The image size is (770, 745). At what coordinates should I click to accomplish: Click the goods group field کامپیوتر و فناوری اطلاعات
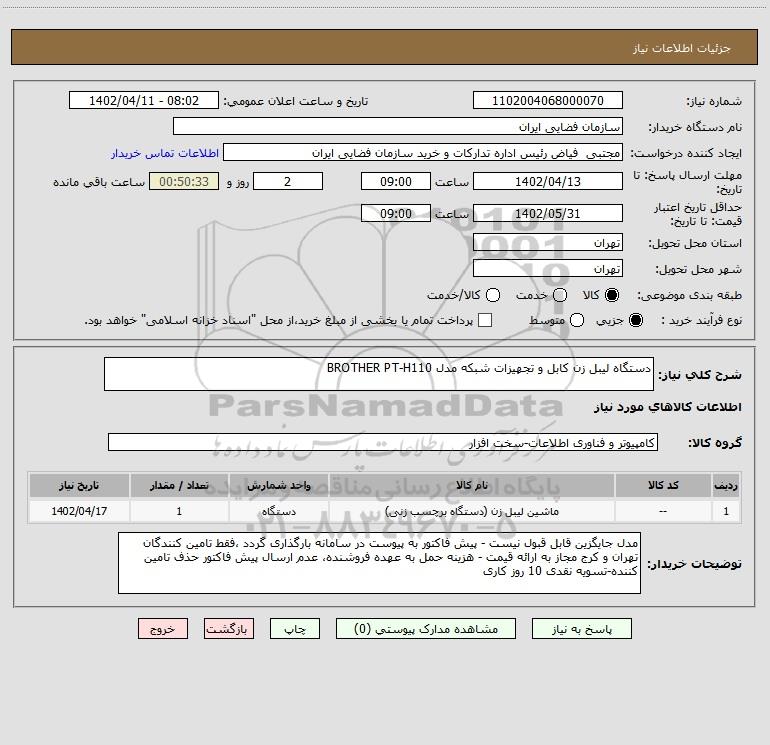pos(383,442)
